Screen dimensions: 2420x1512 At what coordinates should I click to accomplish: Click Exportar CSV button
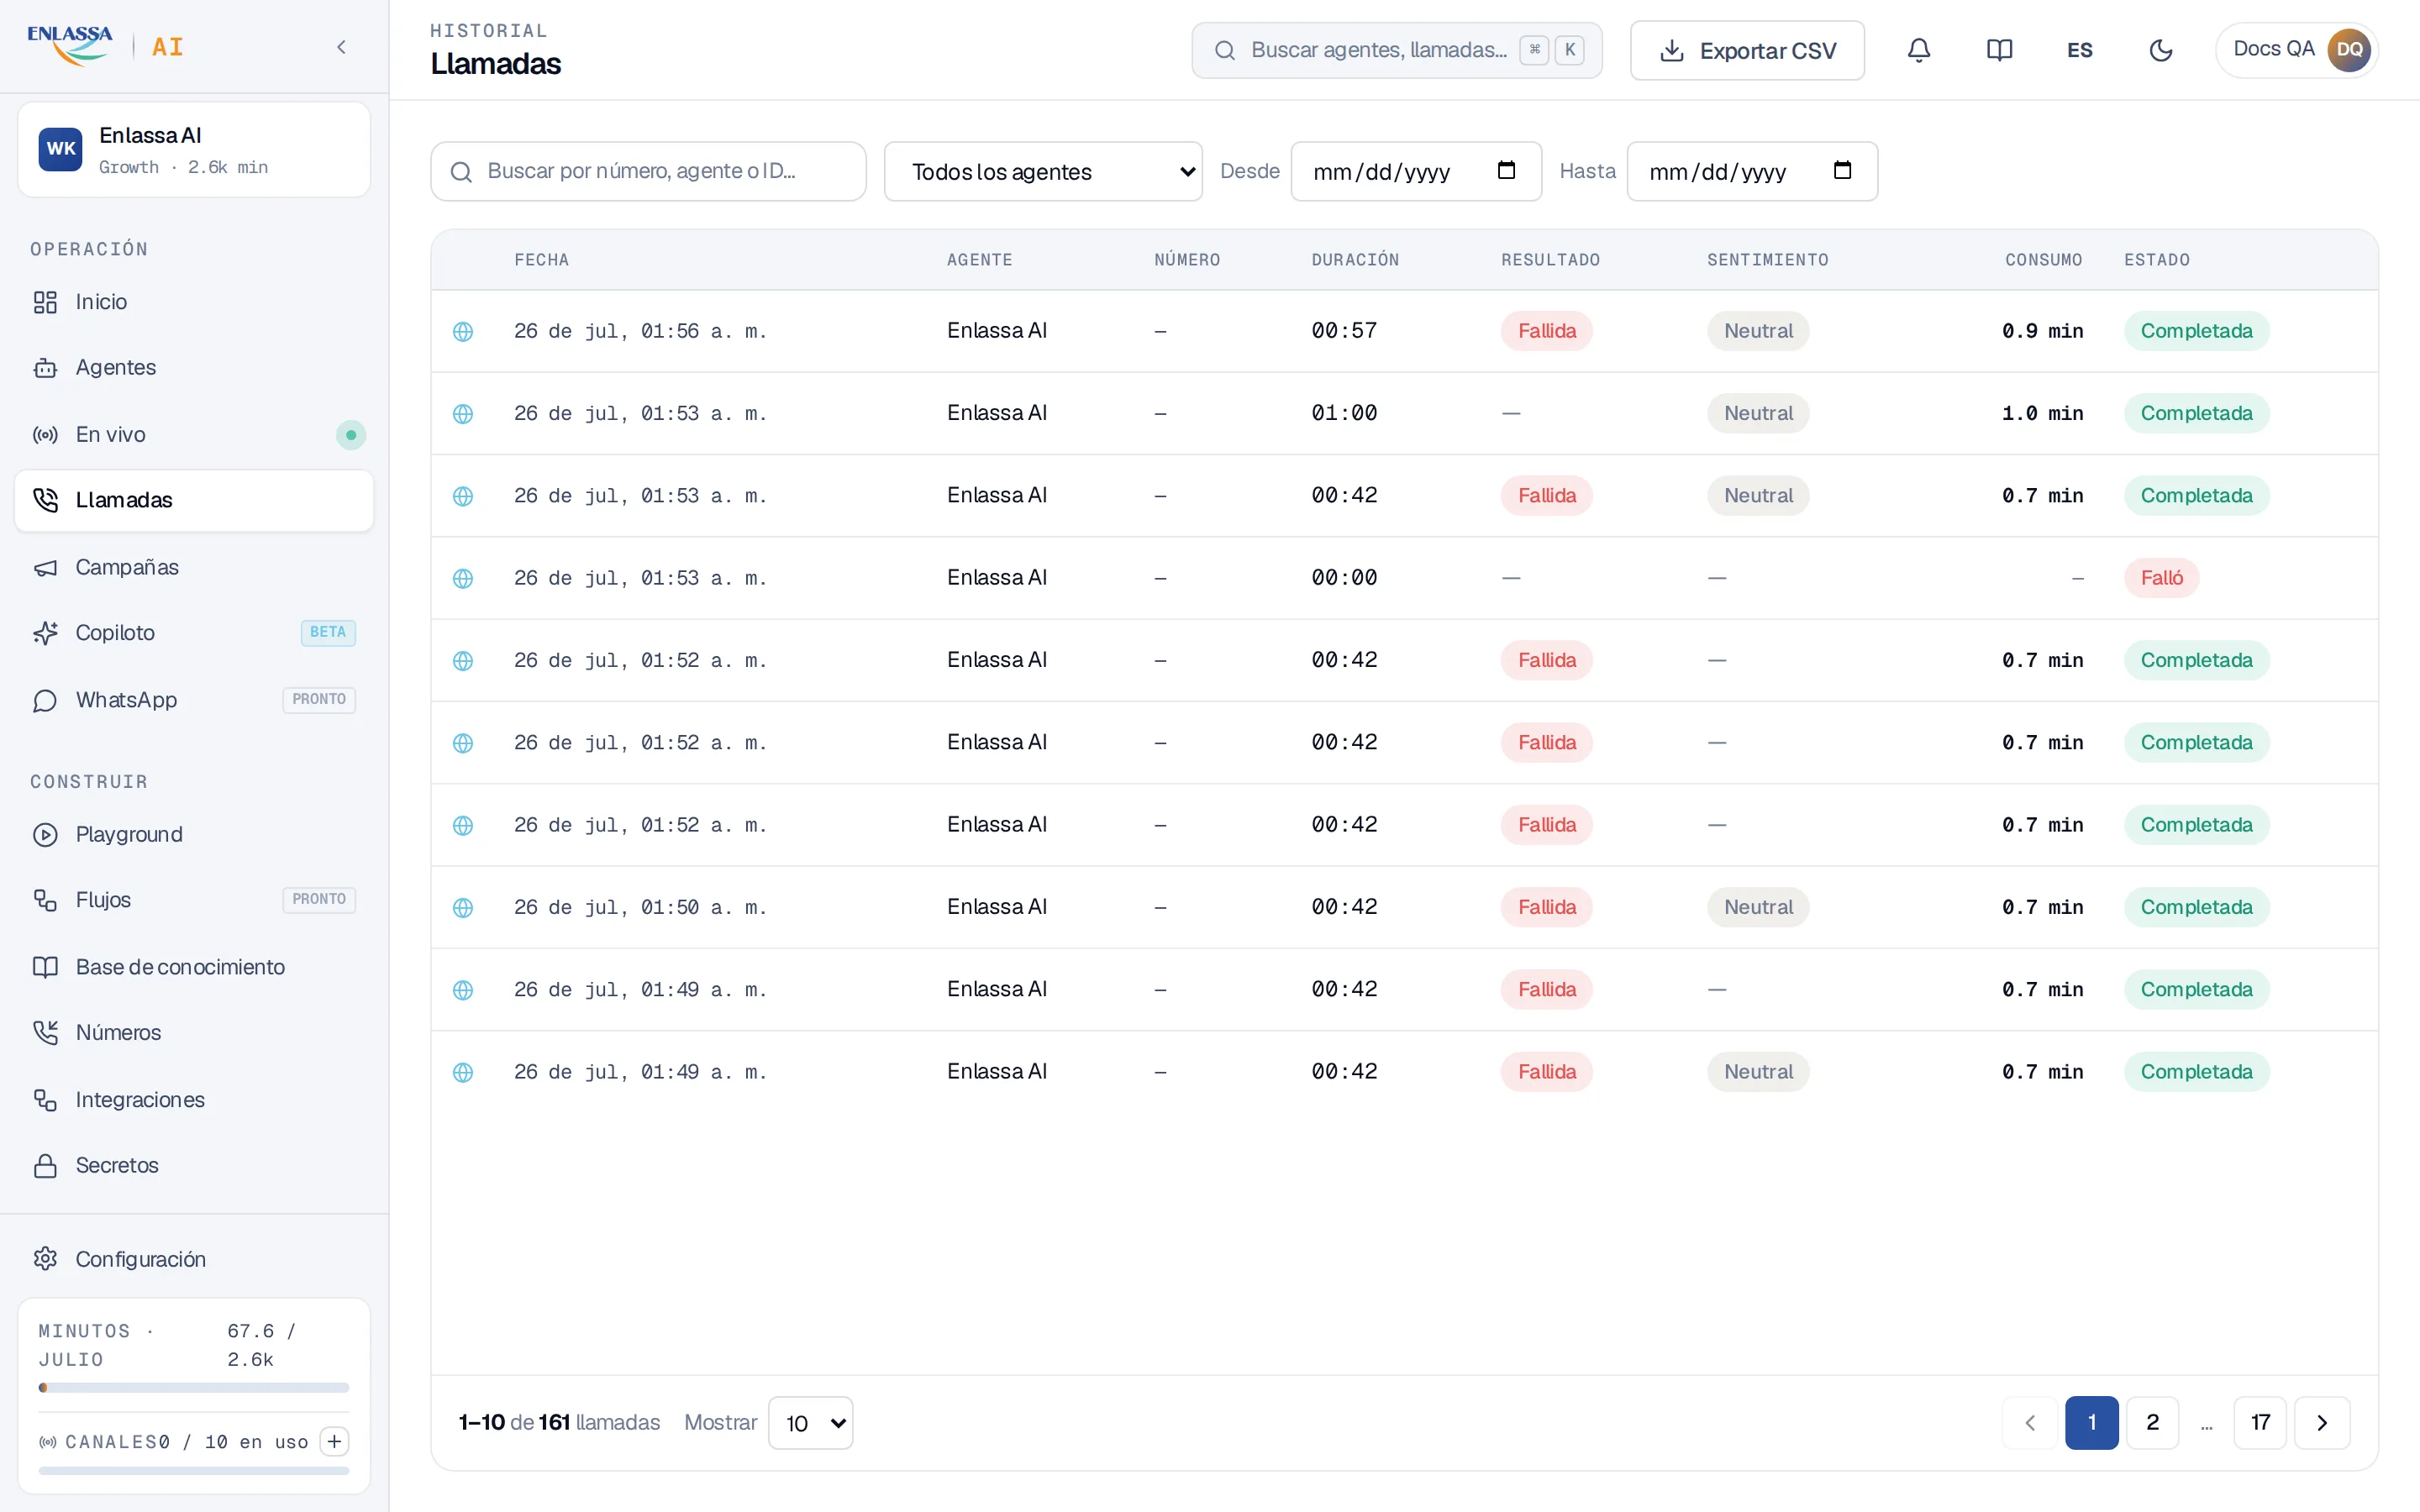click(x=1747, y=50)
